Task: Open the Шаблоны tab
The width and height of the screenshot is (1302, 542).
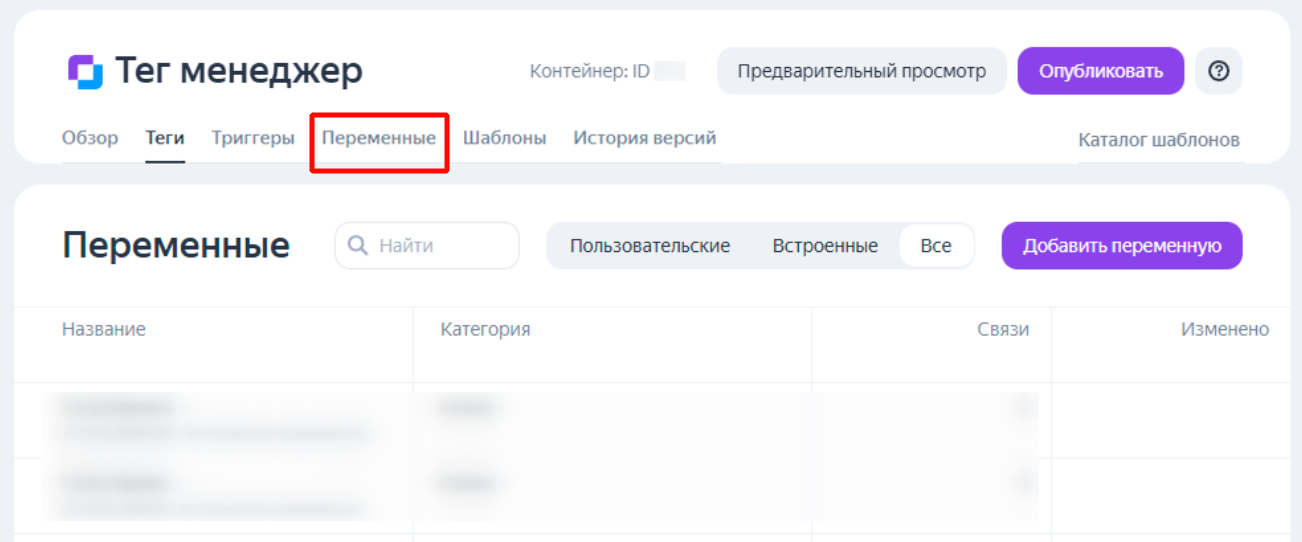Action: click(504, 138)
